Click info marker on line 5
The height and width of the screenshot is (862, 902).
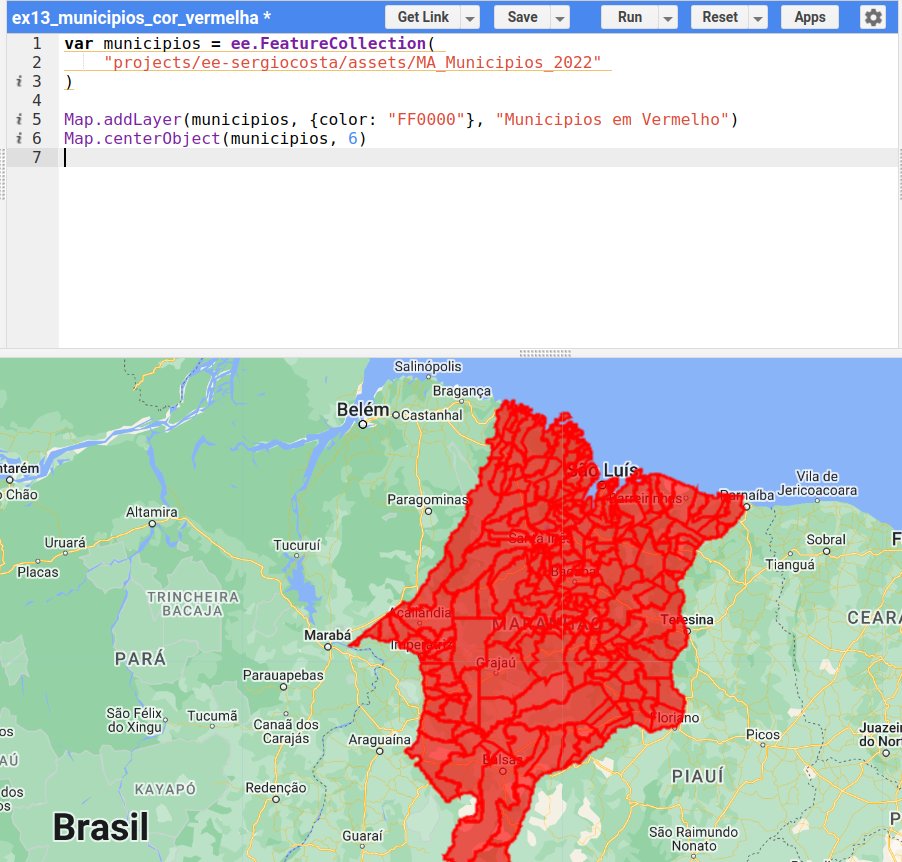click(19, 119)
